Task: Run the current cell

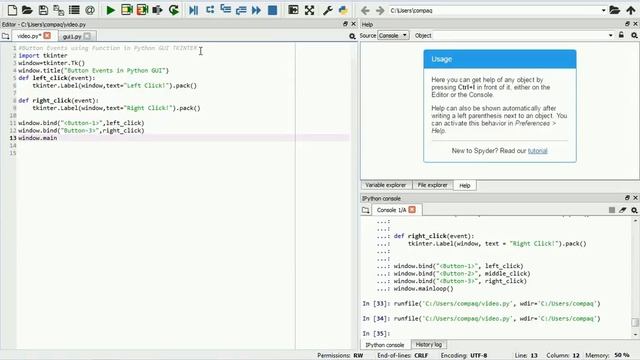Action: (127, 10)
